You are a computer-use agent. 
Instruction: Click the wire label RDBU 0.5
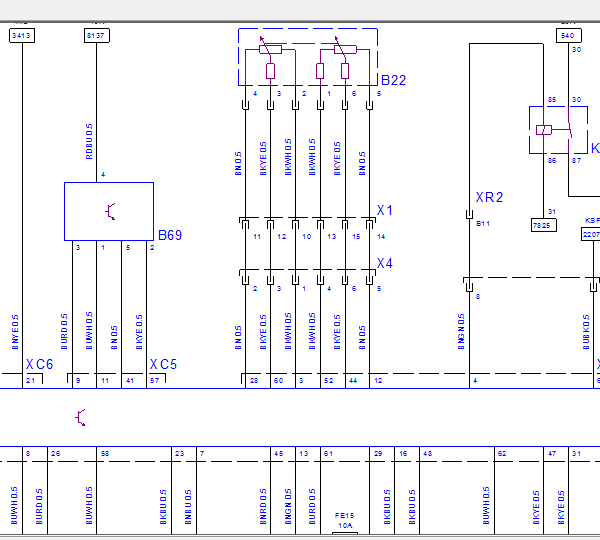pos(89,141)
